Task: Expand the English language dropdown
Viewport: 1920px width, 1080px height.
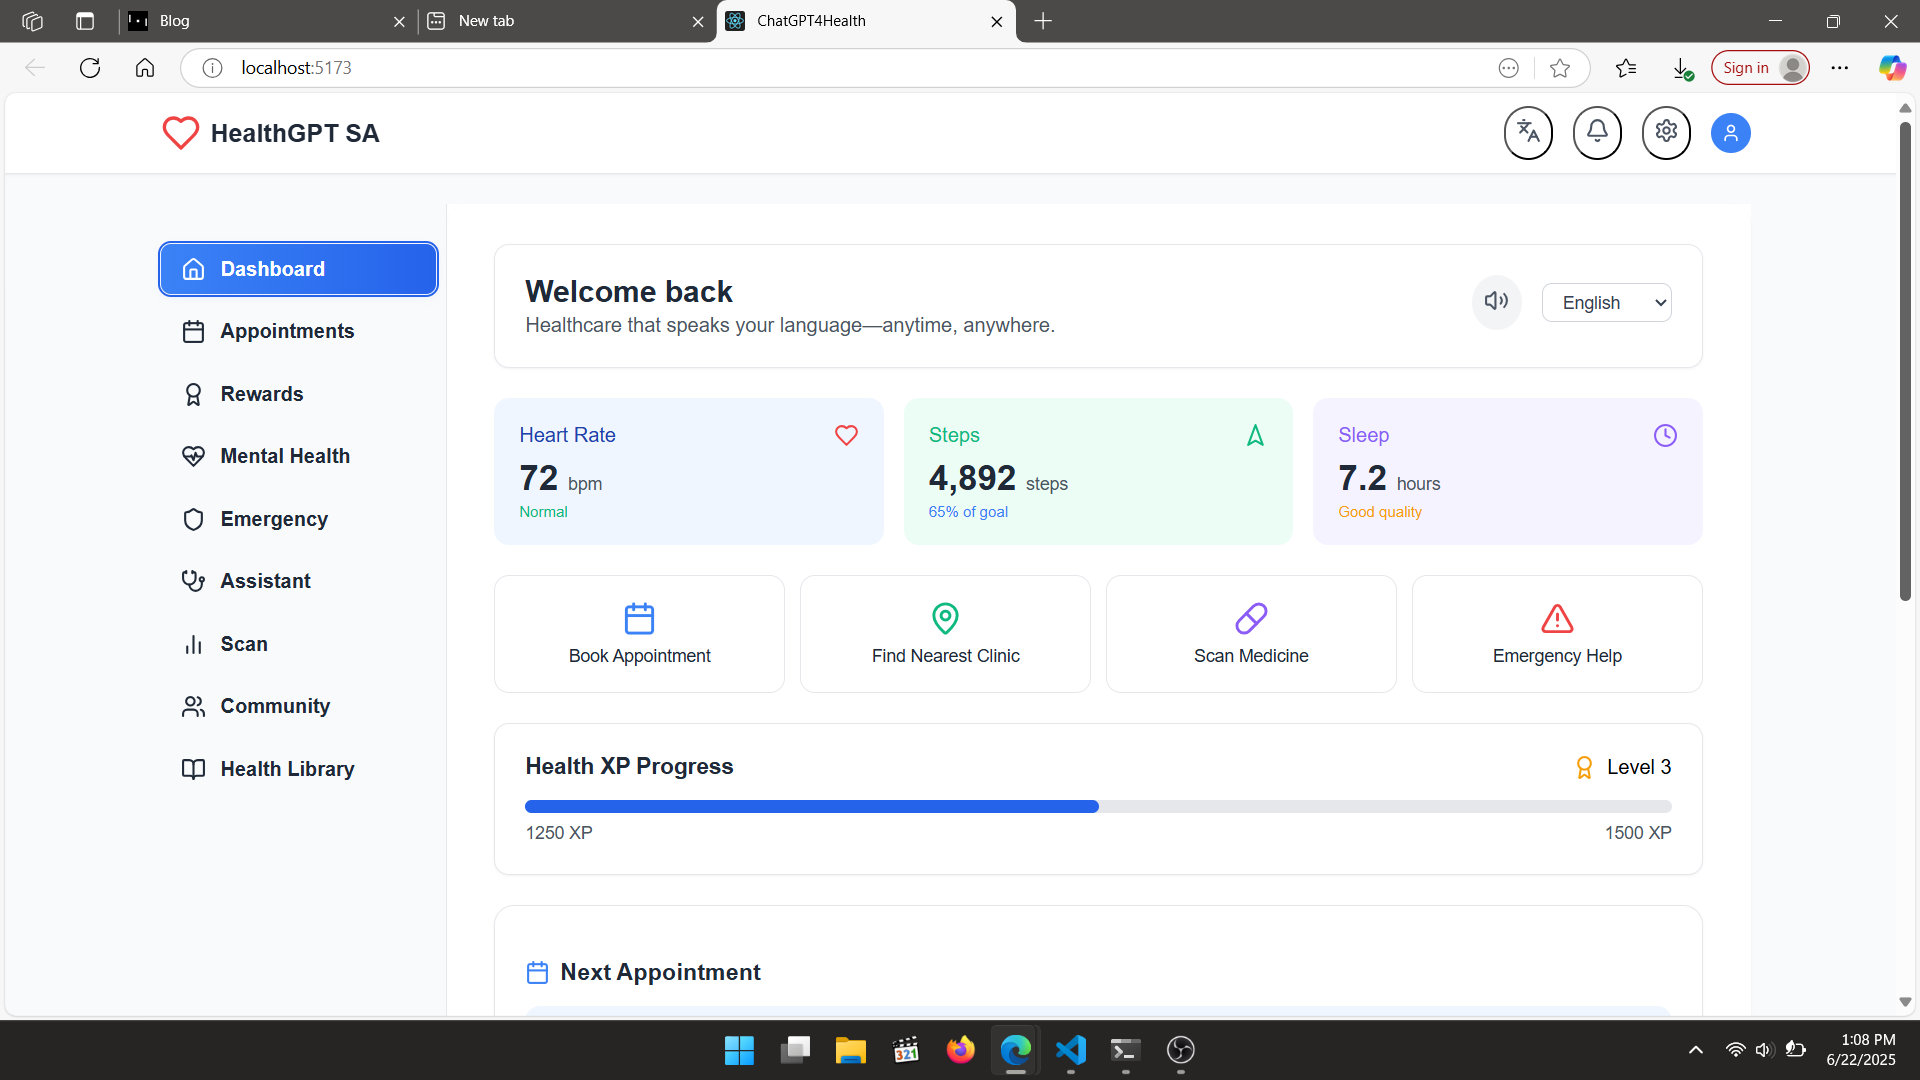Action: click(x=1606, y=303)
